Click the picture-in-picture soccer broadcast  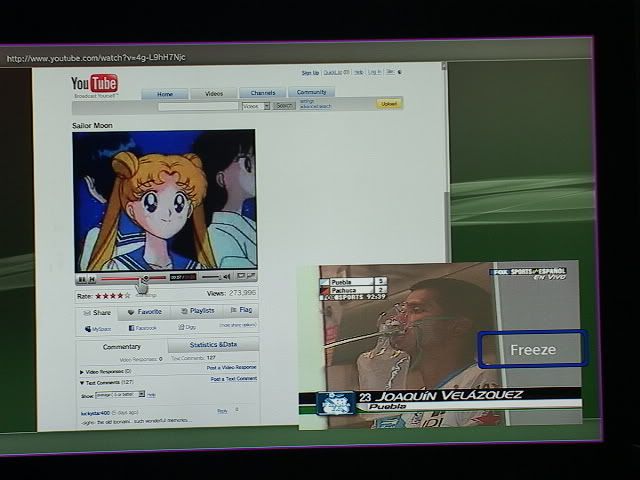[x=440, y=345]
